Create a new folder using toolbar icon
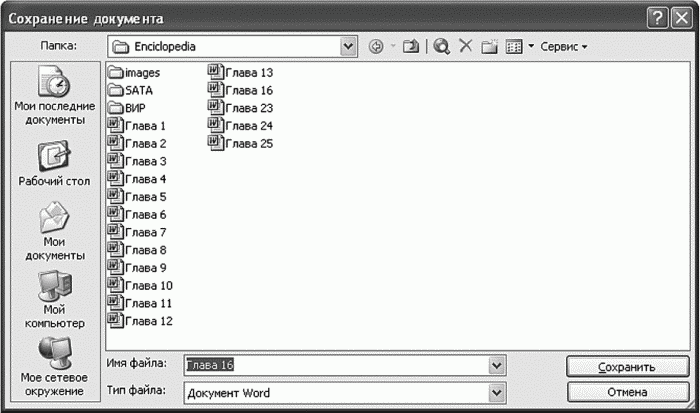700x413 pixels. point(489,46)
